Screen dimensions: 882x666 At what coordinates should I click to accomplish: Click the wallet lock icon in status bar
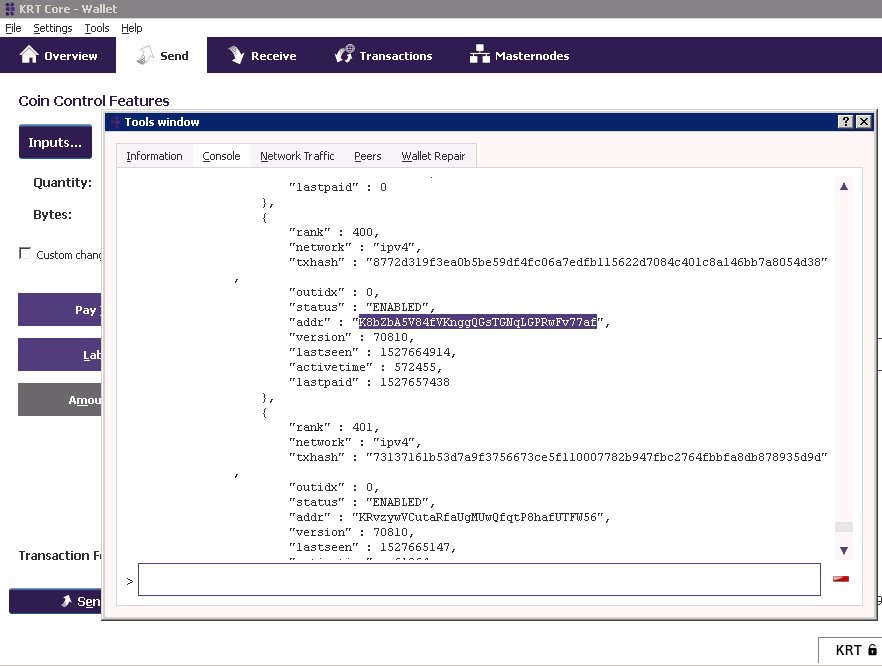coord(872,650)
